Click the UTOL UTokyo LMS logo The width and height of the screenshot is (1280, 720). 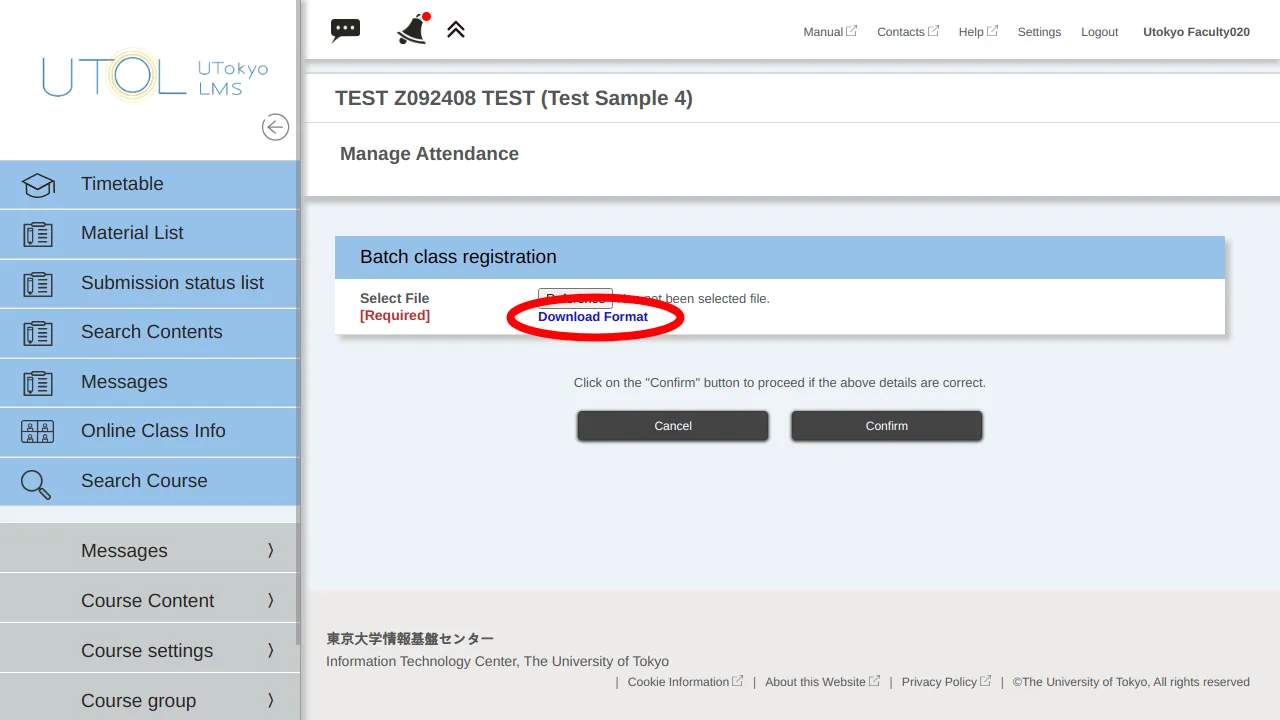pos(155,77)
